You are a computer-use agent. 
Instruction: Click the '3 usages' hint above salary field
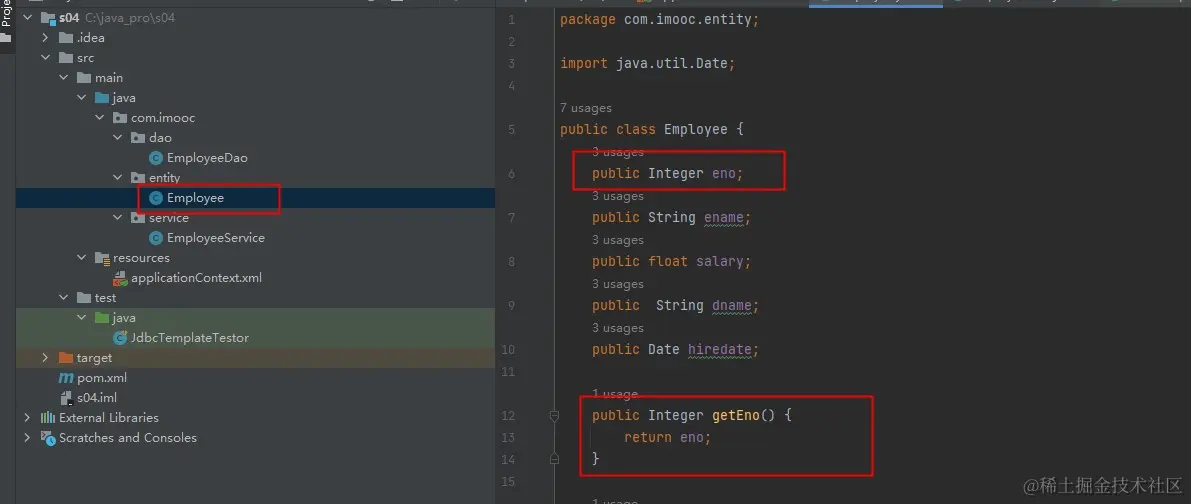618,240
